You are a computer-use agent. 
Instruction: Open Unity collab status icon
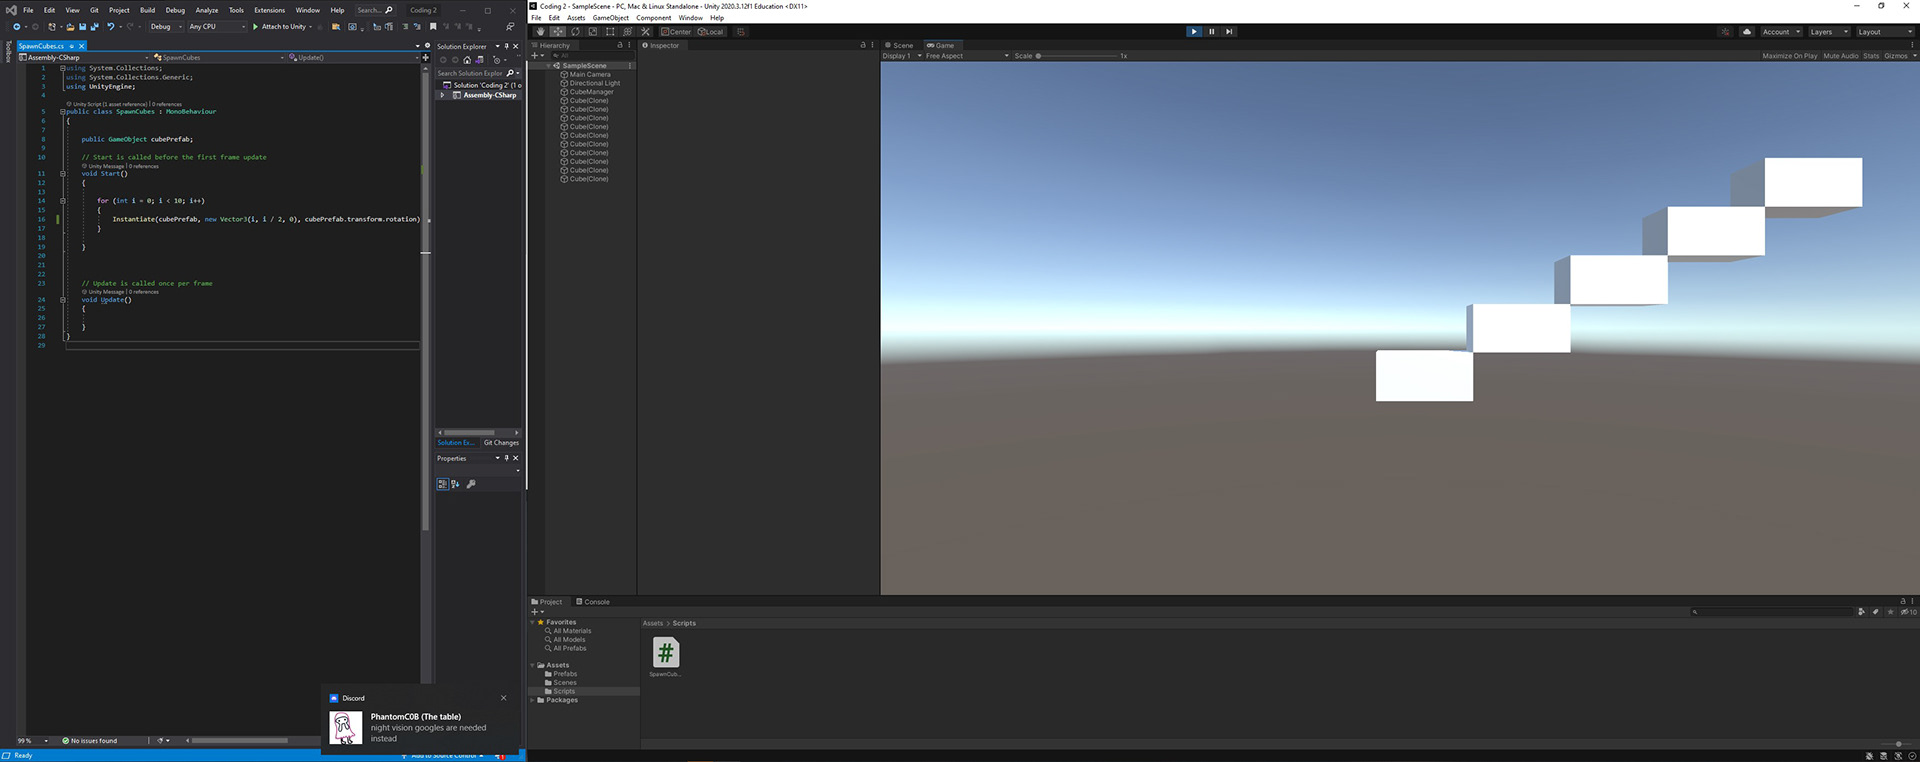tap(1725, 32)
